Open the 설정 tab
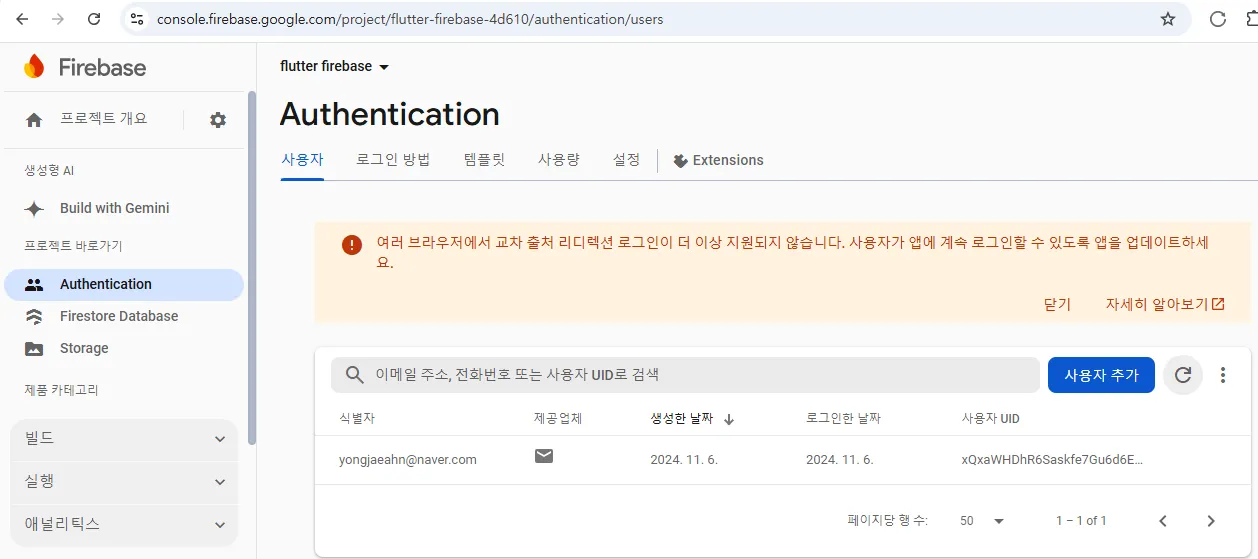Viewport: 1258px width, 559px height. (x=626, y=160)
